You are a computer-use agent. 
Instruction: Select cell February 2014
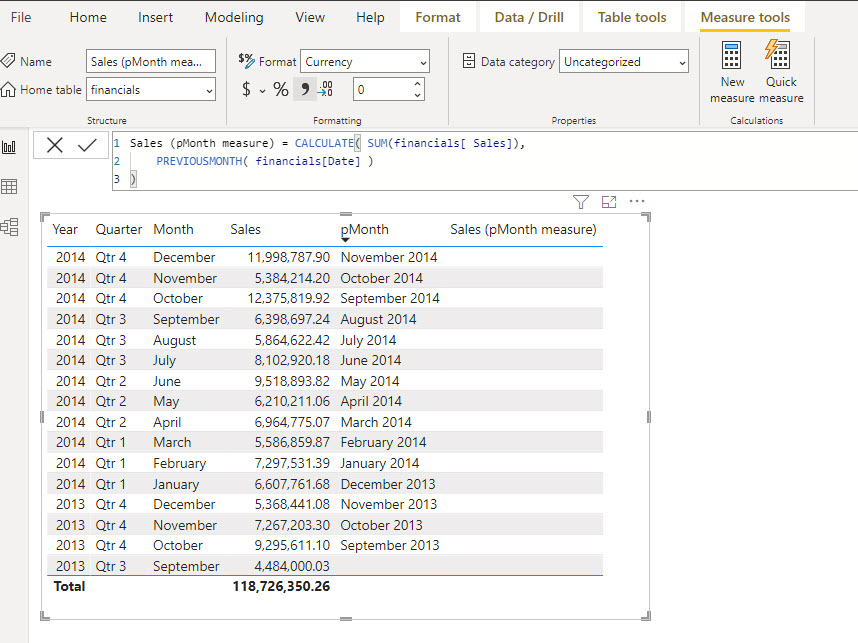click(x=383, y=442)
